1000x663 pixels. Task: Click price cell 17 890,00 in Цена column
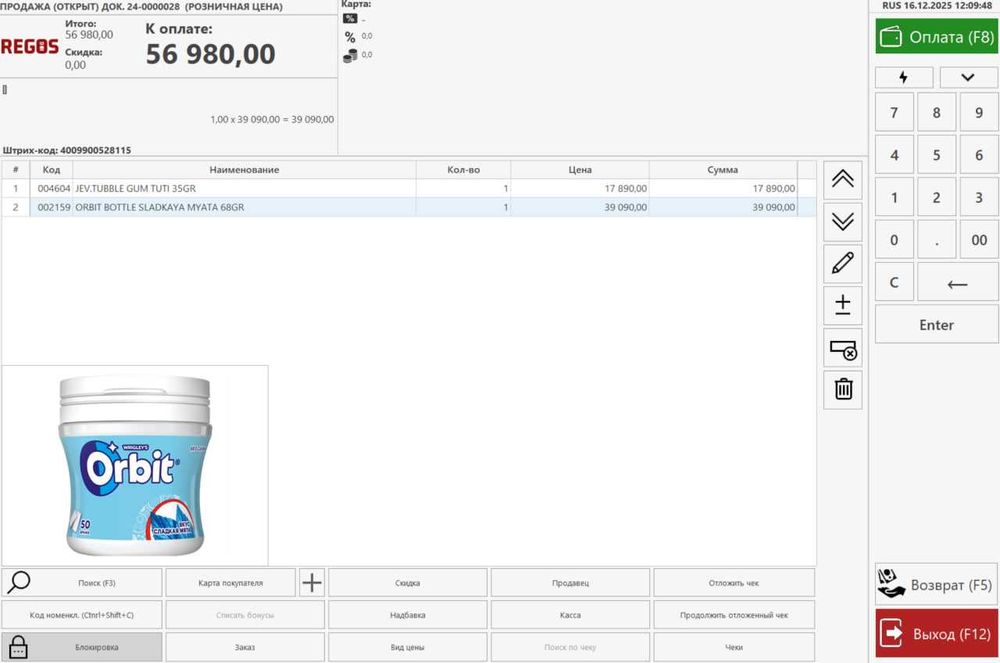[580, 189]
